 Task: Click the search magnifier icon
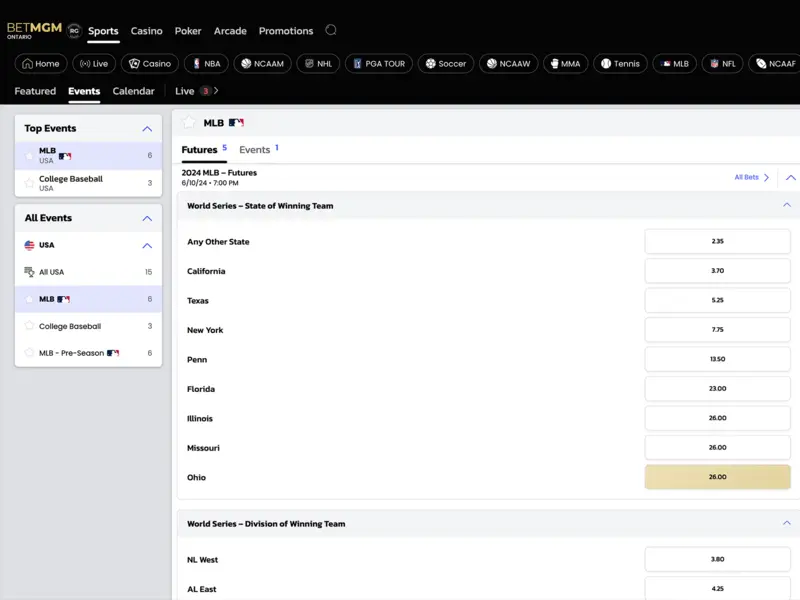click(331, 30)
